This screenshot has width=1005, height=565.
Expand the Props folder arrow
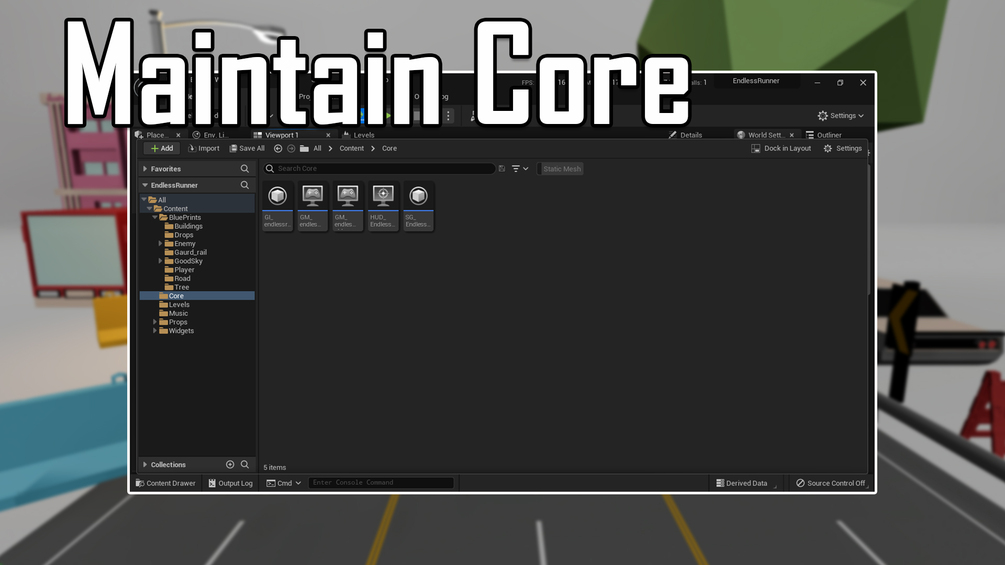[155, 322]
